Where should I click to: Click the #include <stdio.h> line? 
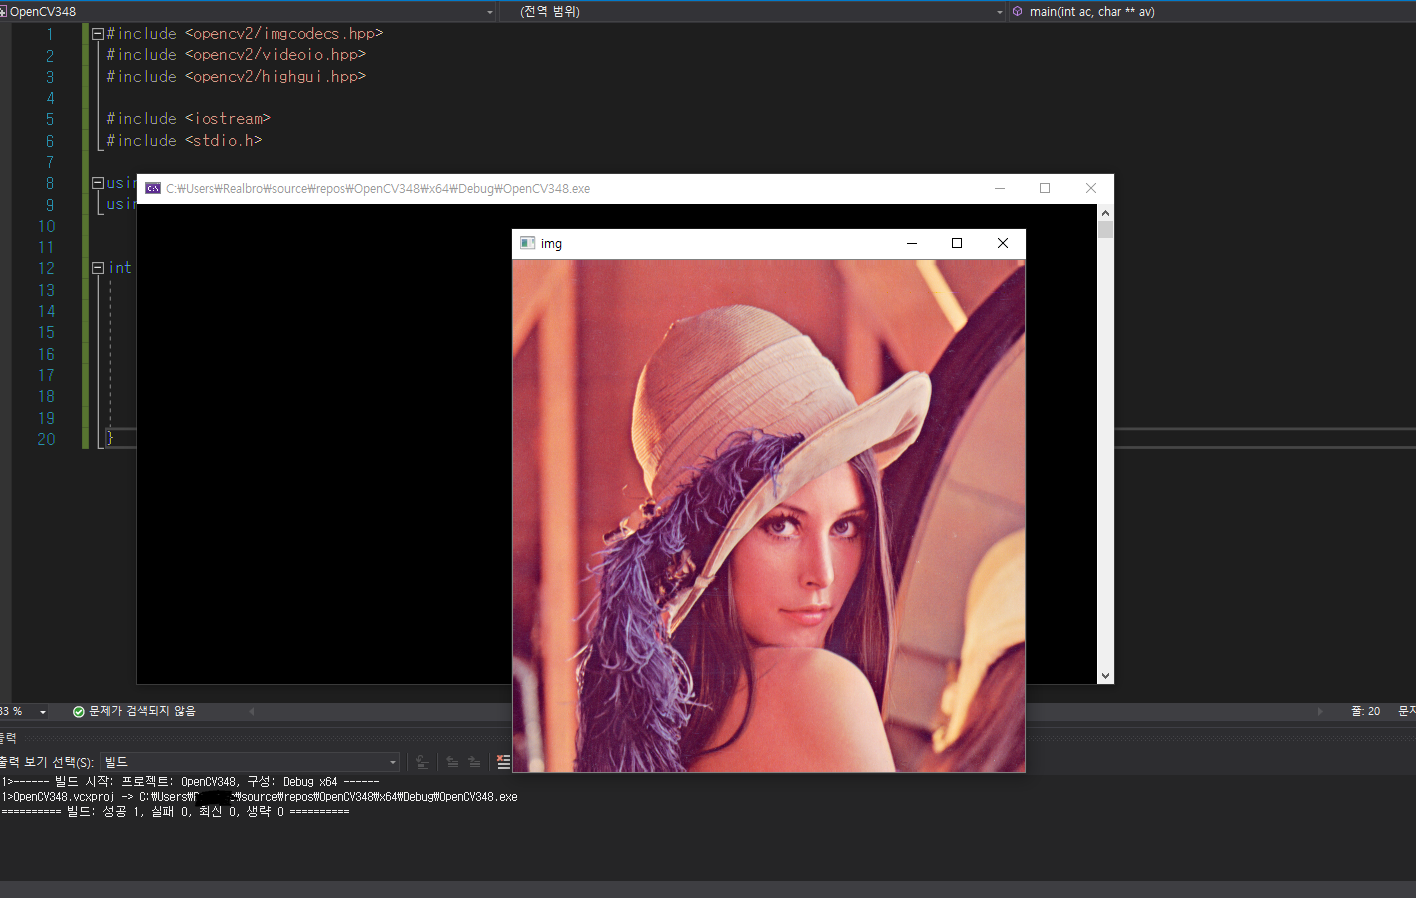click(184, 141)
